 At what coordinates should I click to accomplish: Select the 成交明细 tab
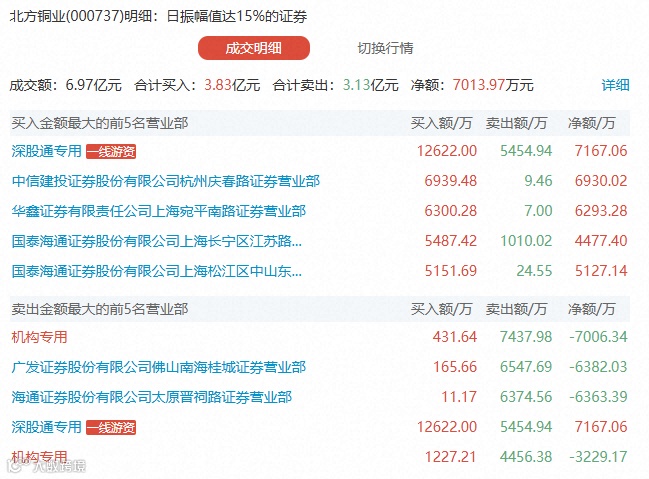coord(254,48)
